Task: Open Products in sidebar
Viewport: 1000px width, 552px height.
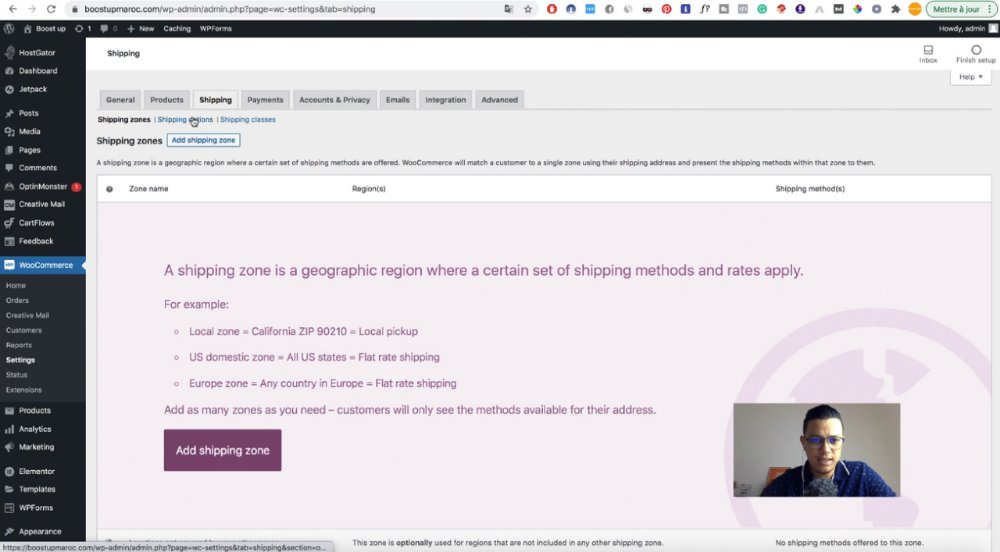Action: pos(34,410)
